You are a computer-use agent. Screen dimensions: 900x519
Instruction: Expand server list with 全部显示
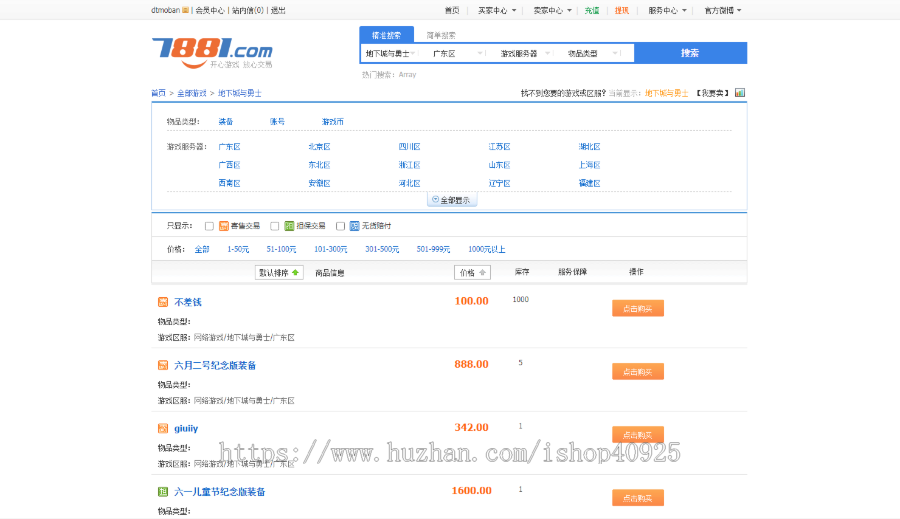pyautogui.click(x=453, y=200)
